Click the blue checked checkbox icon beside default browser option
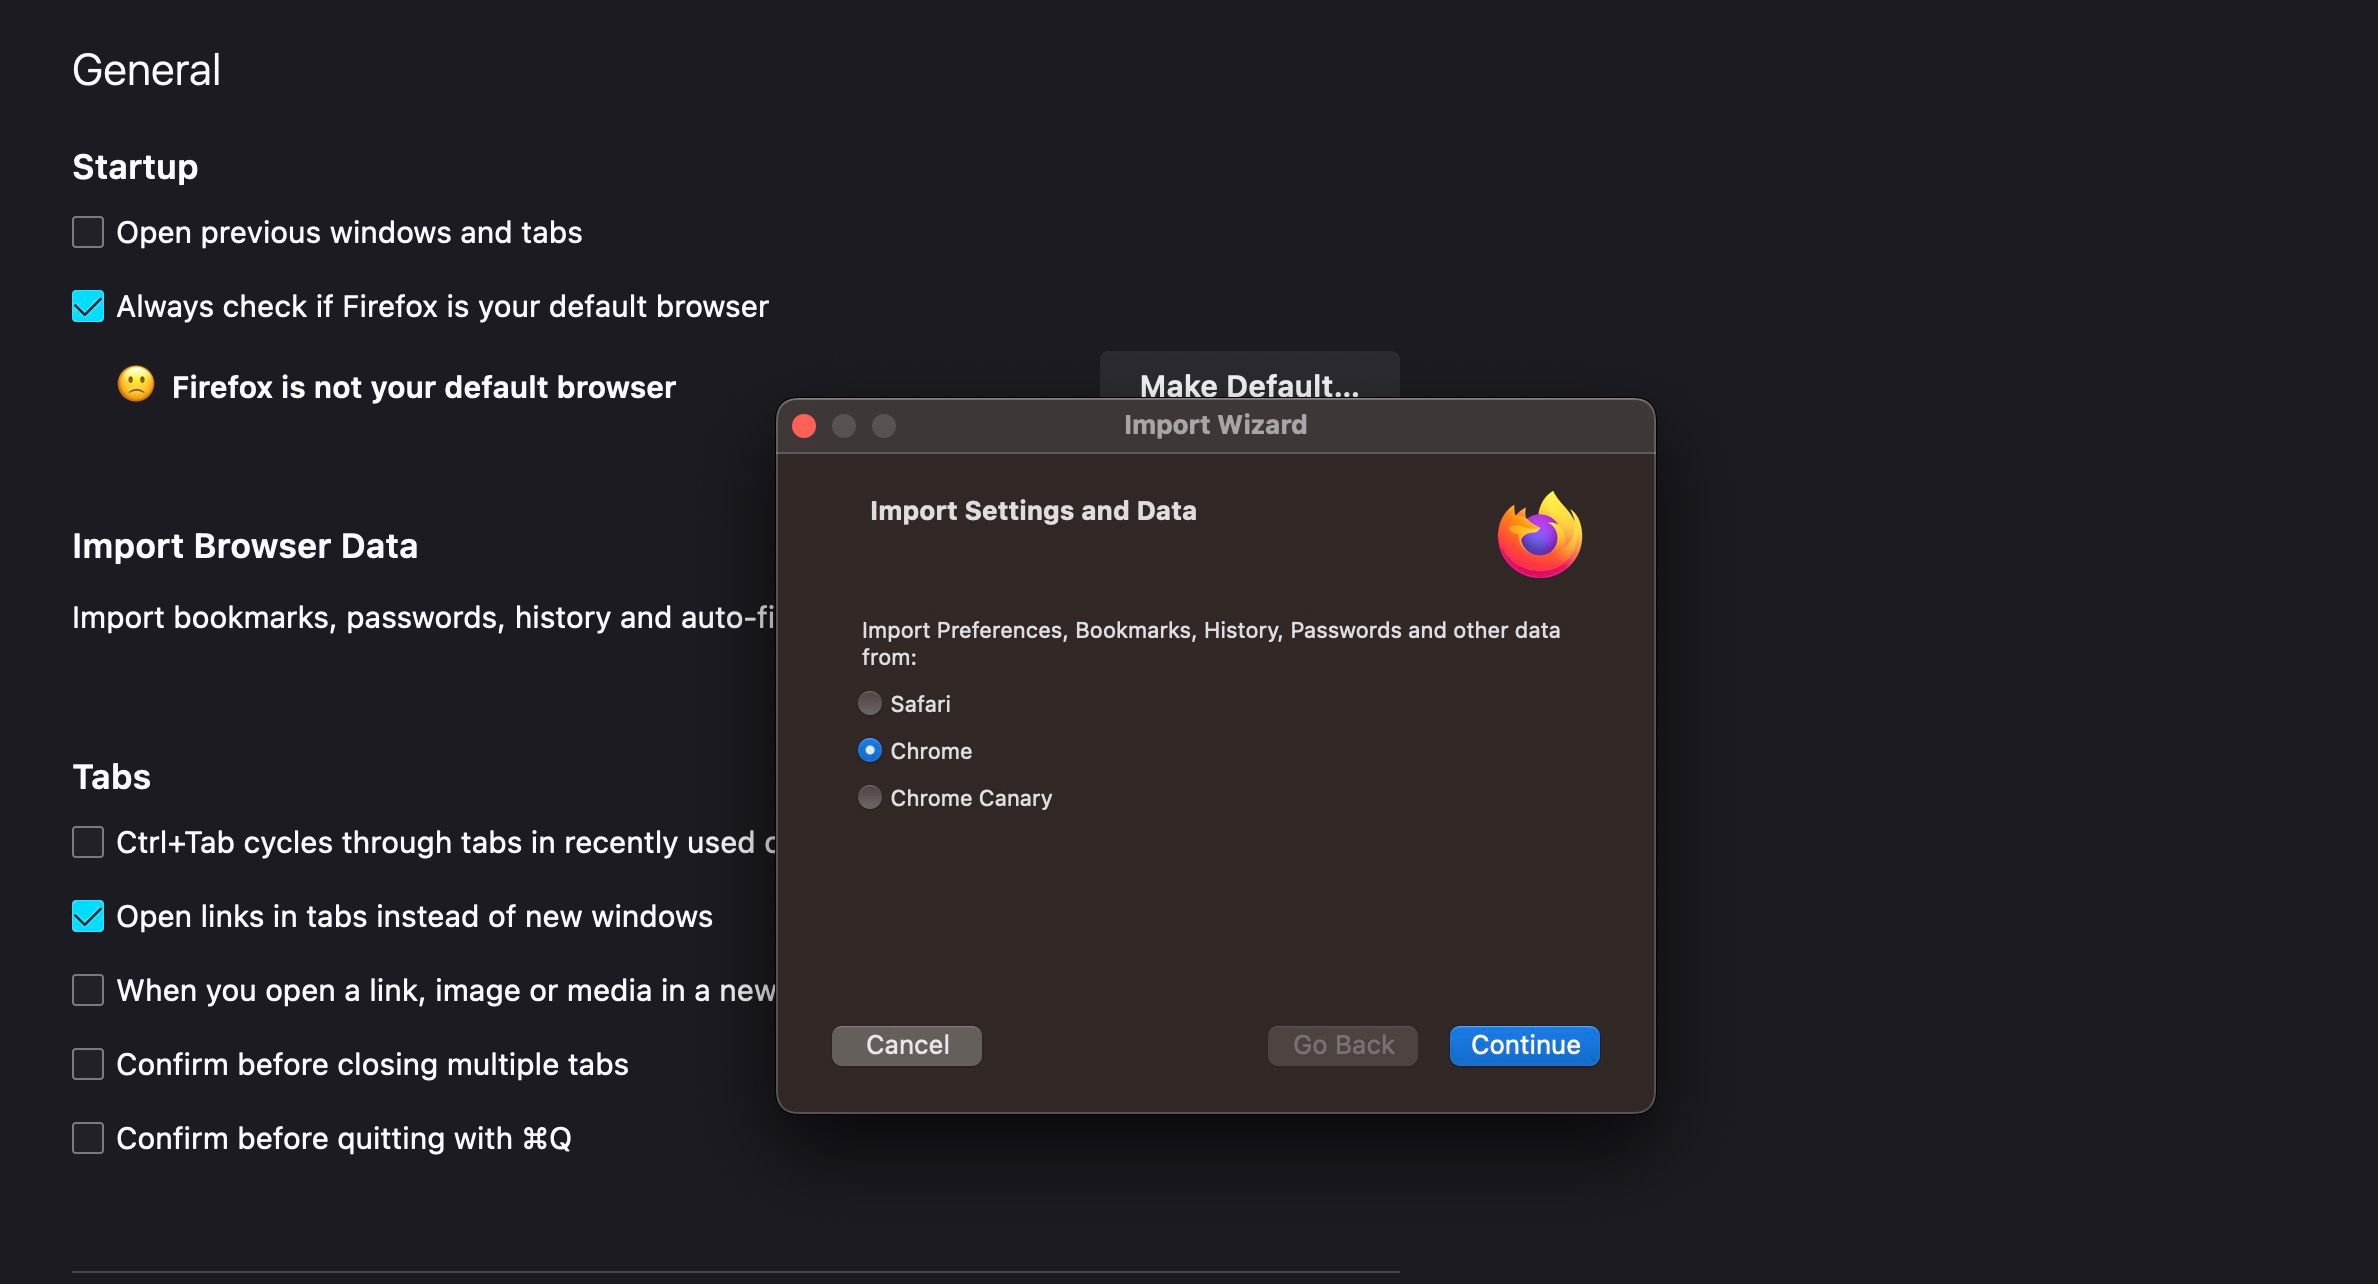Image resolution: width=2378 pixels, height=1284 pixels. (87, 306)
